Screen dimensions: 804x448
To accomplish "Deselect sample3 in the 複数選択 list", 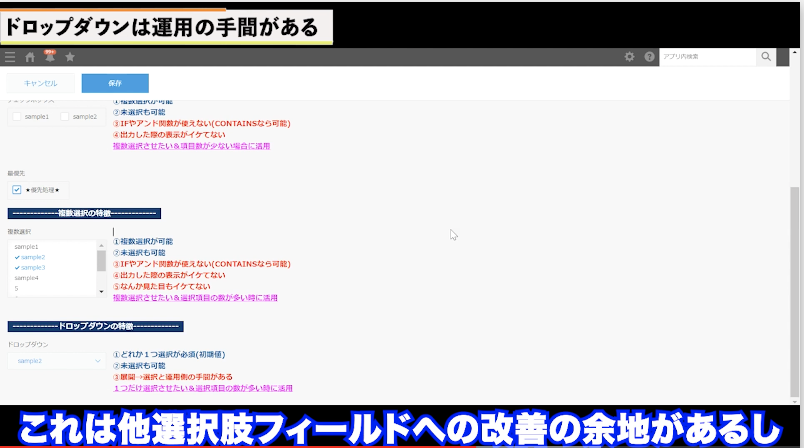I will click(33, 267).
